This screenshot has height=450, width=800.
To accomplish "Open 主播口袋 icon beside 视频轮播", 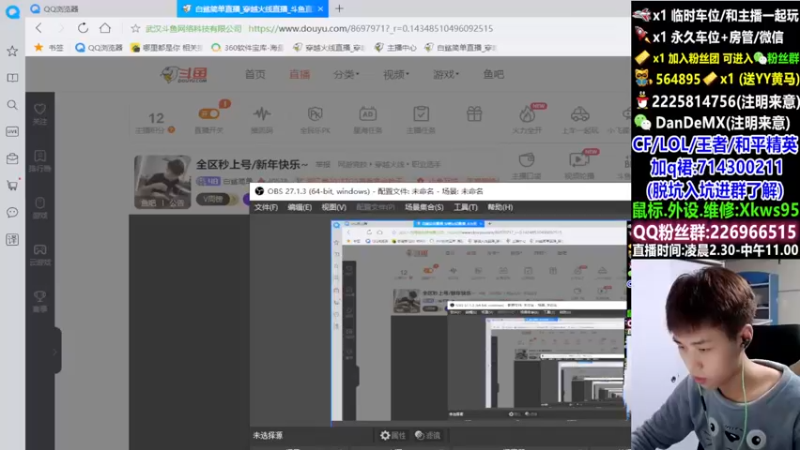I will (x=527, y=164).
